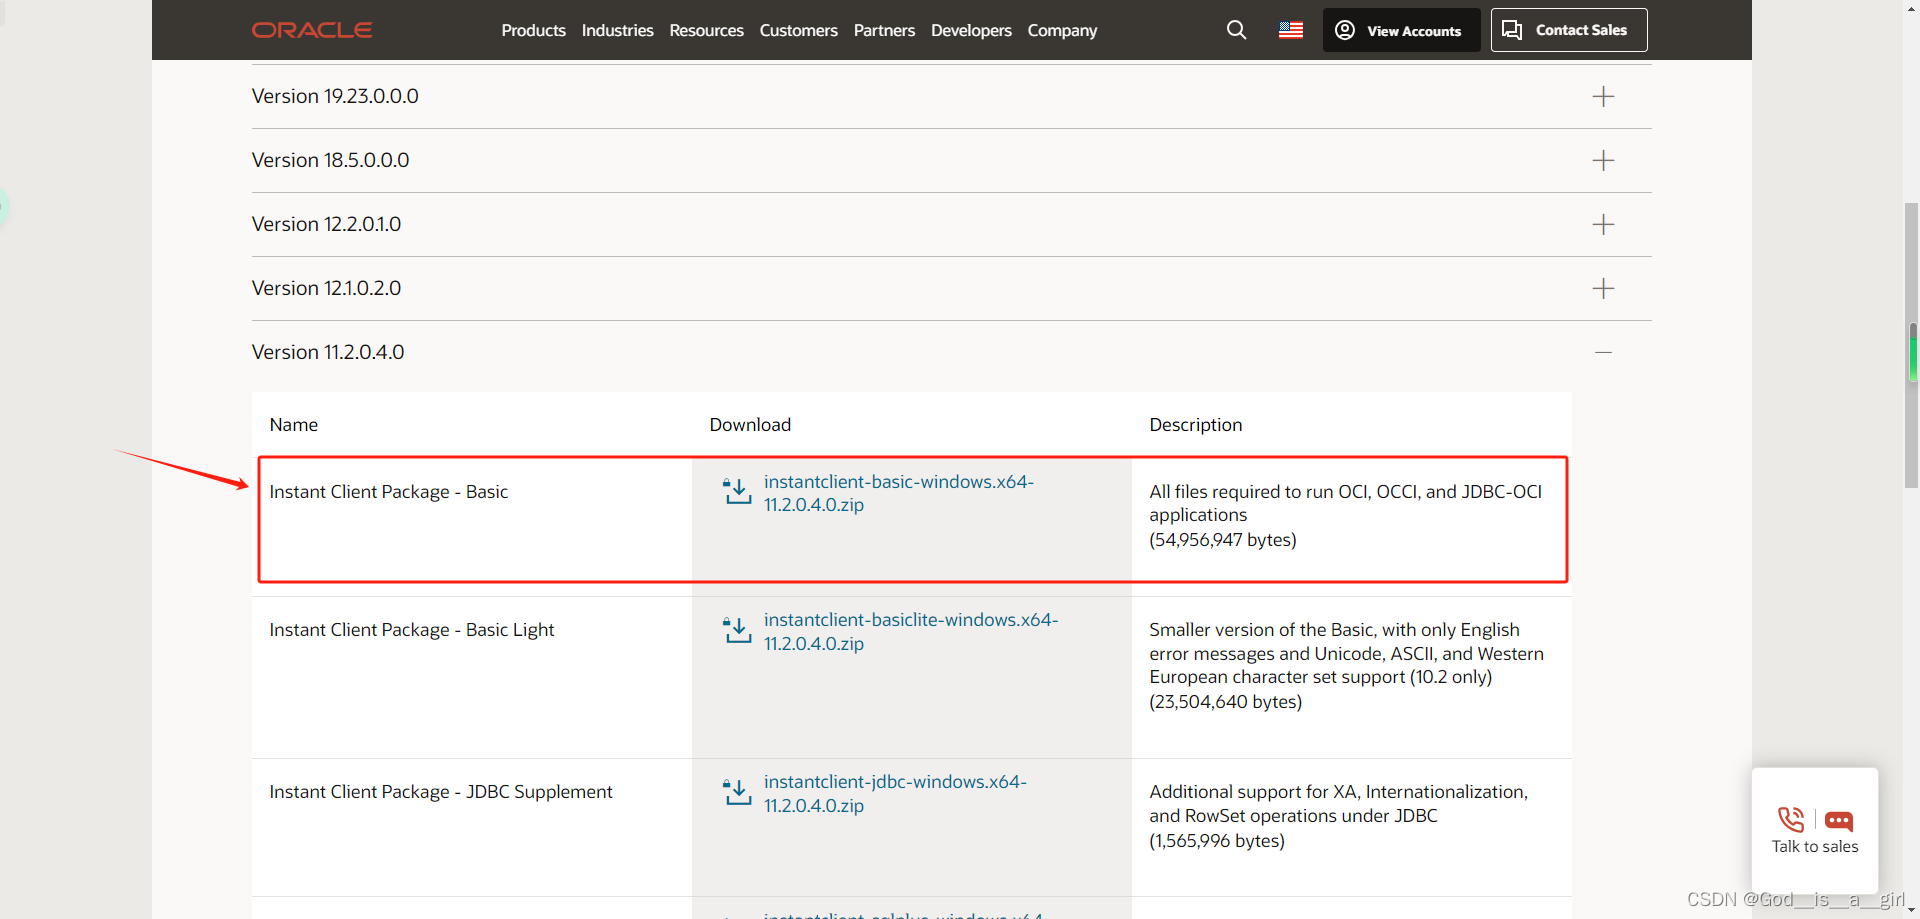
Task: Click the Name column header
Action: click(294, 425)
